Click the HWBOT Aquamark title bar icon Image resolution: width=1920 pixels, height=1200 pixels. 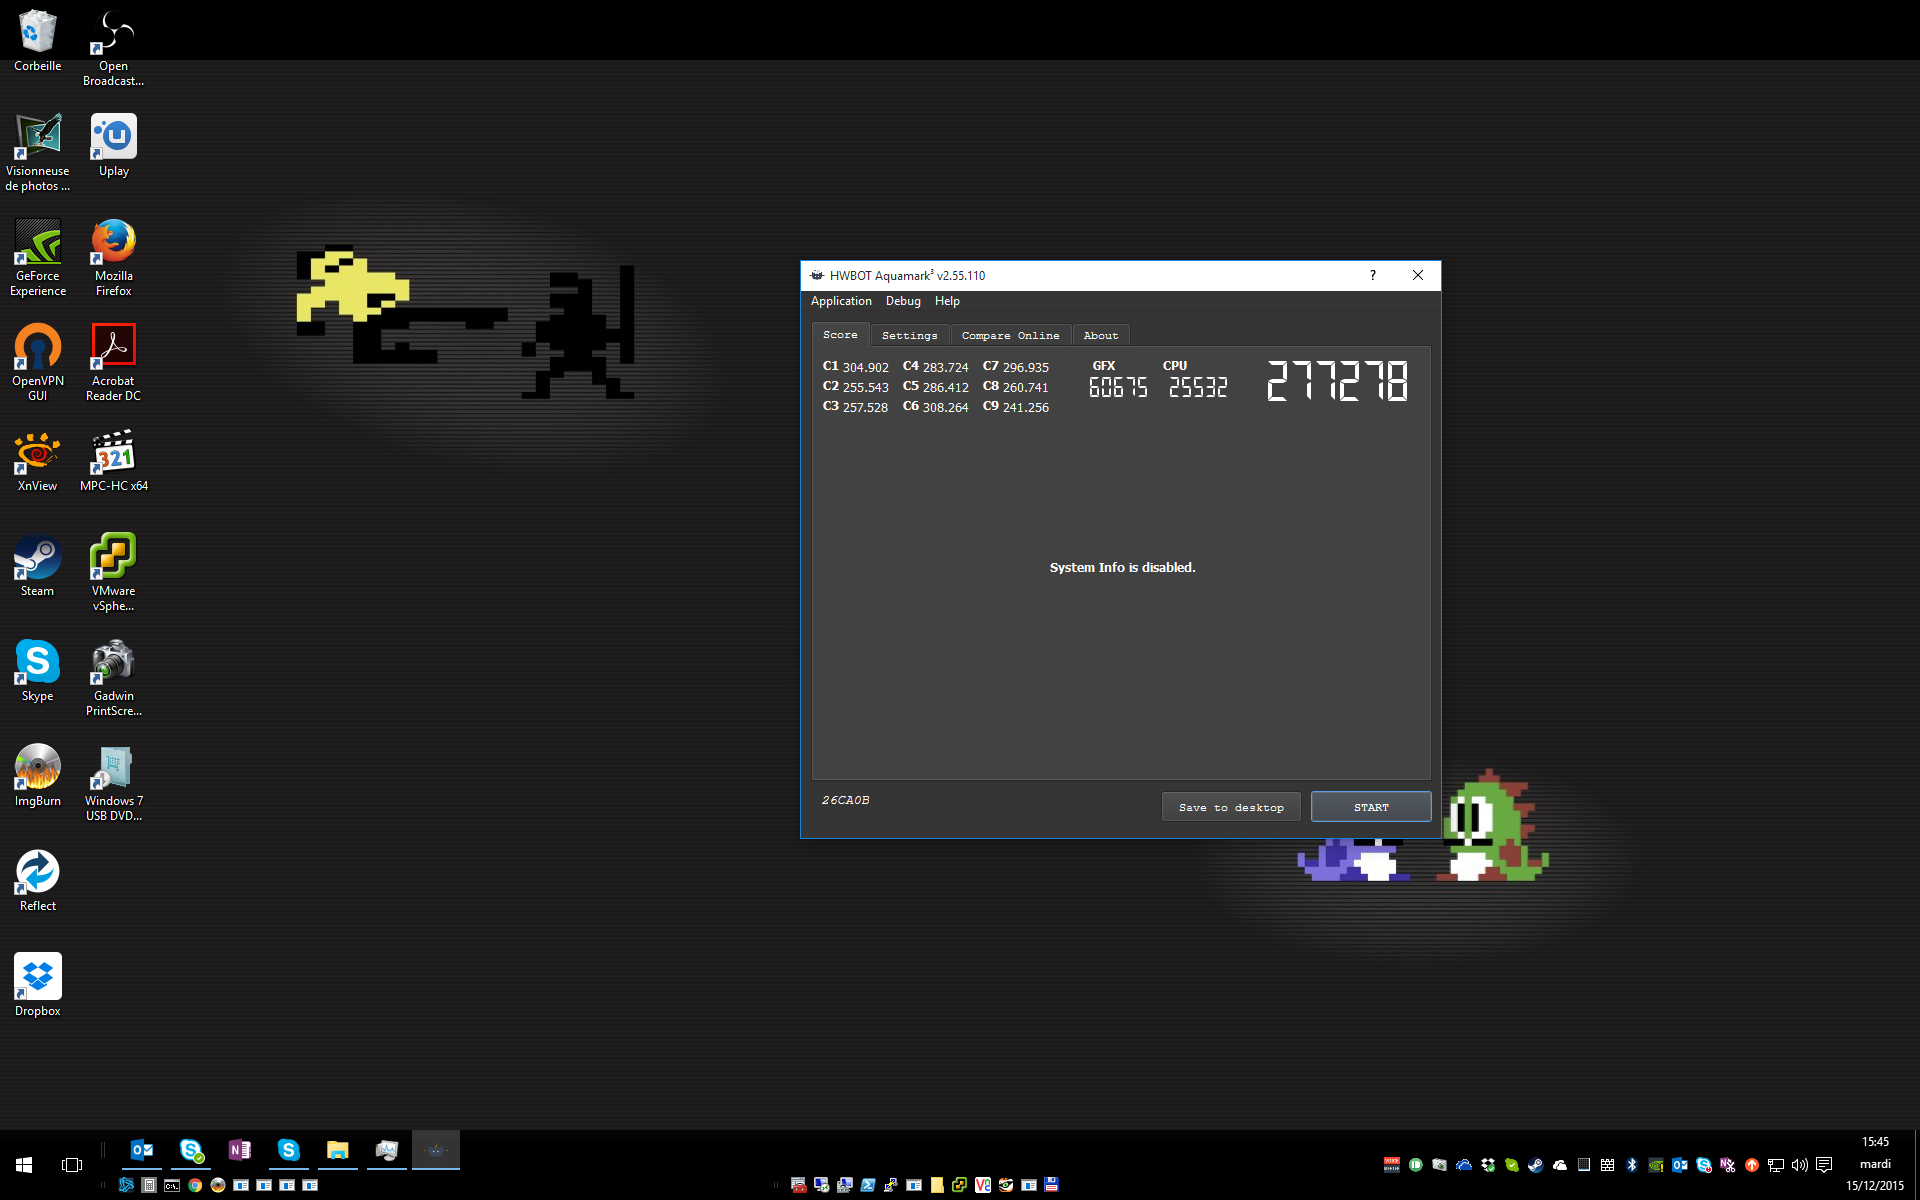point(817,275)
